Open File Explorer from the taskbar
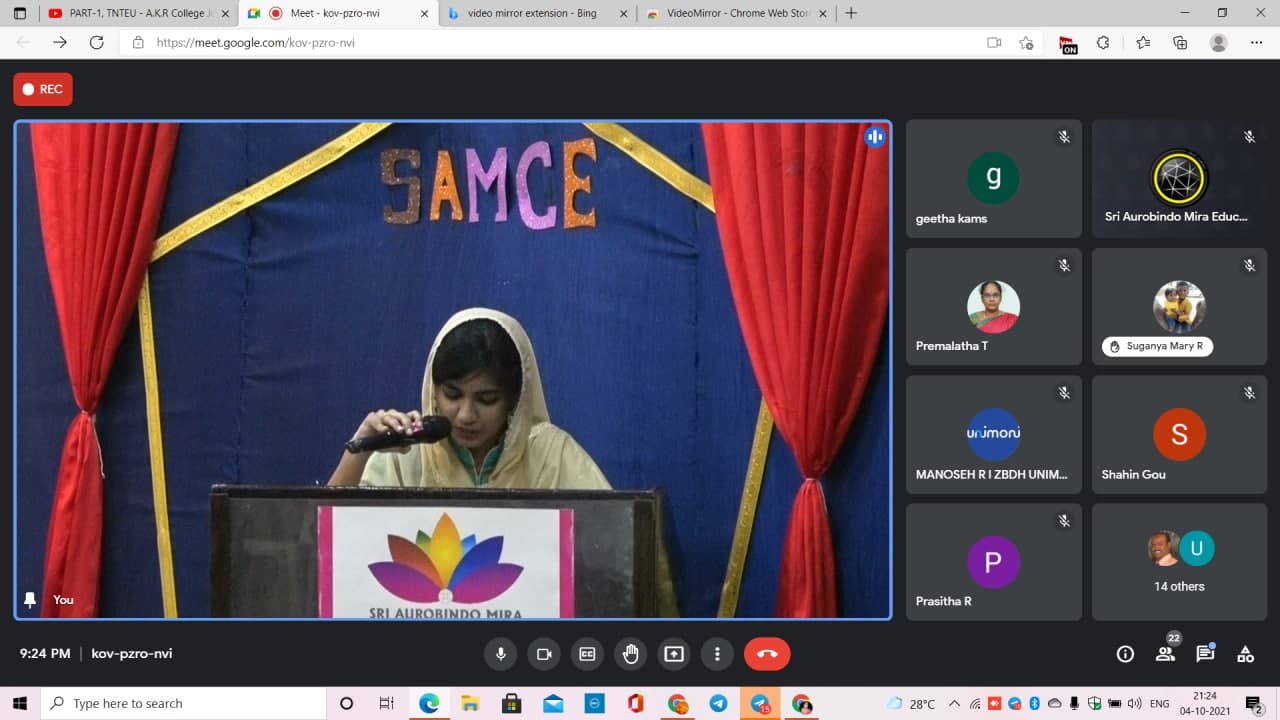This screenshot has height=720, width=1280. 470,703
